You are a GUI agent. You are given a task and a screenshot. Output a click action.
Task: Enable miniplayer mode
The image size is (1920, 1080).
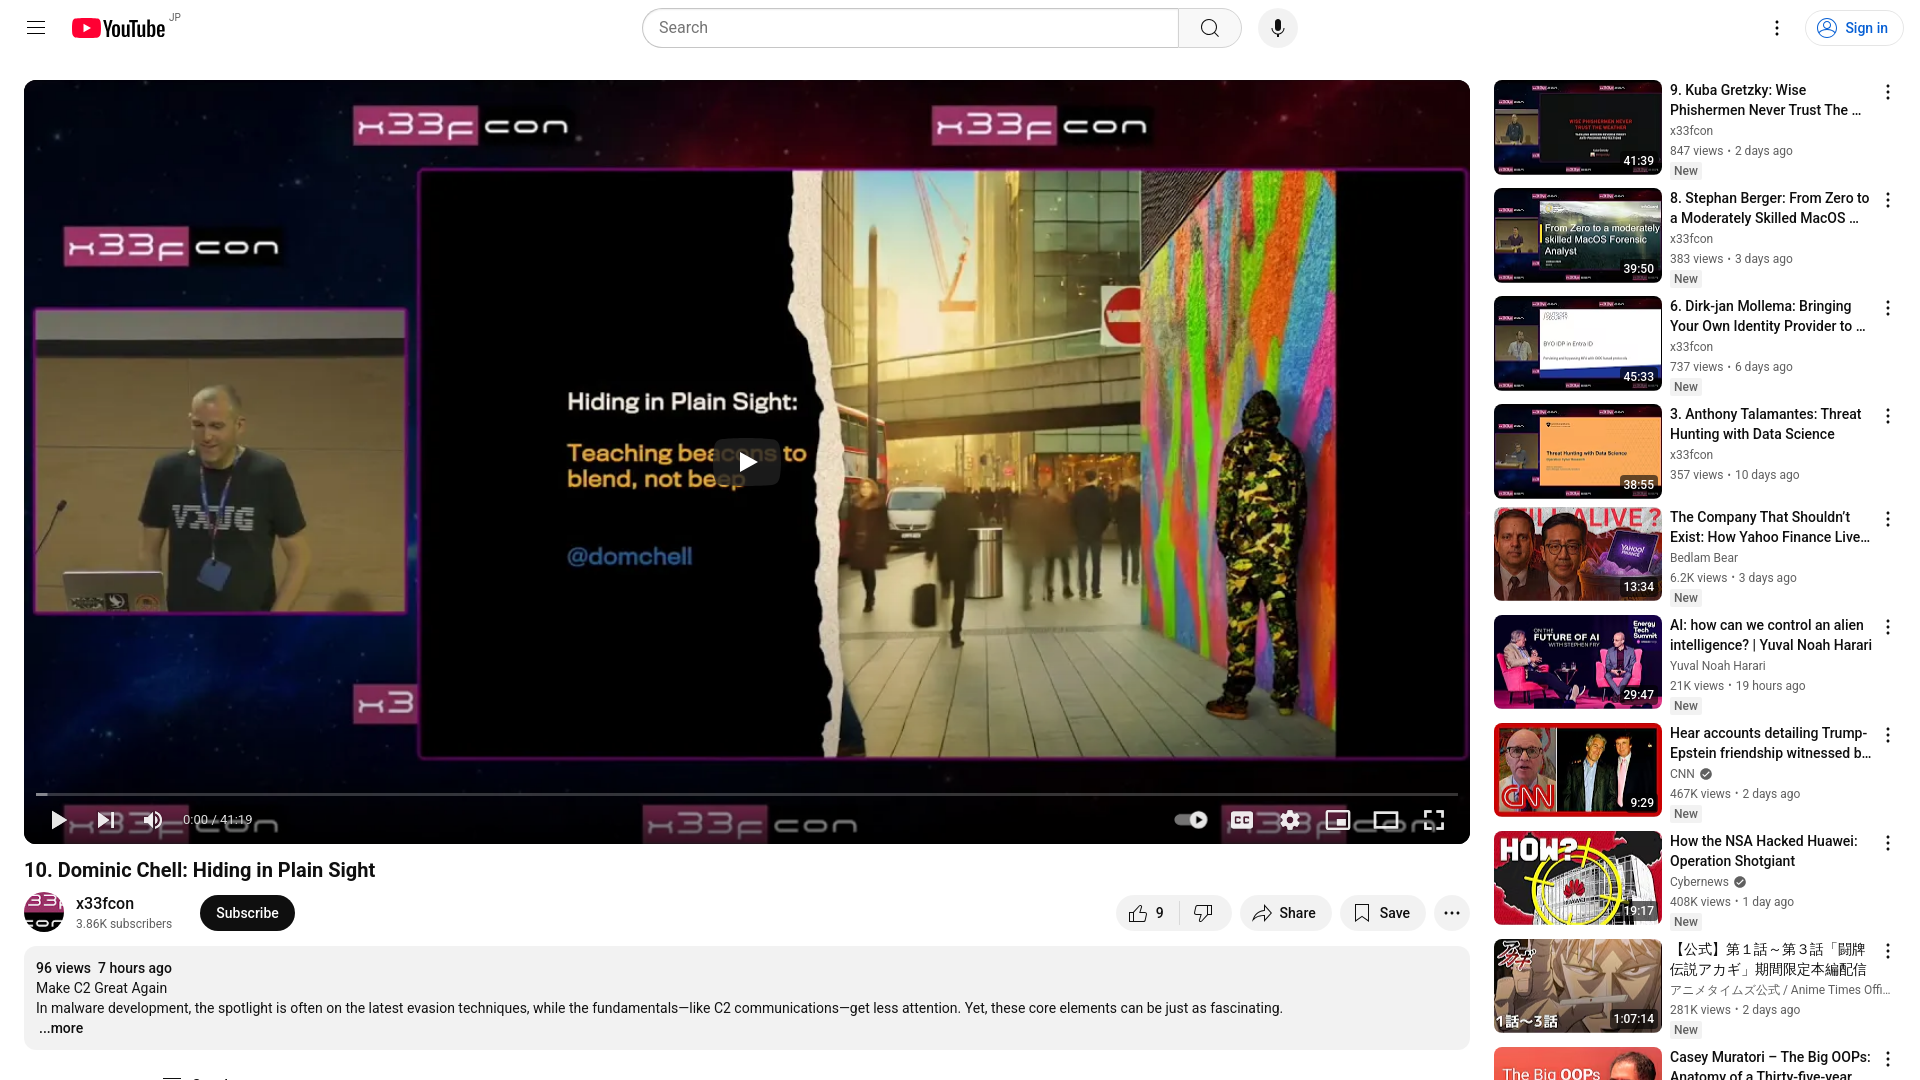tap(1338, 820)
